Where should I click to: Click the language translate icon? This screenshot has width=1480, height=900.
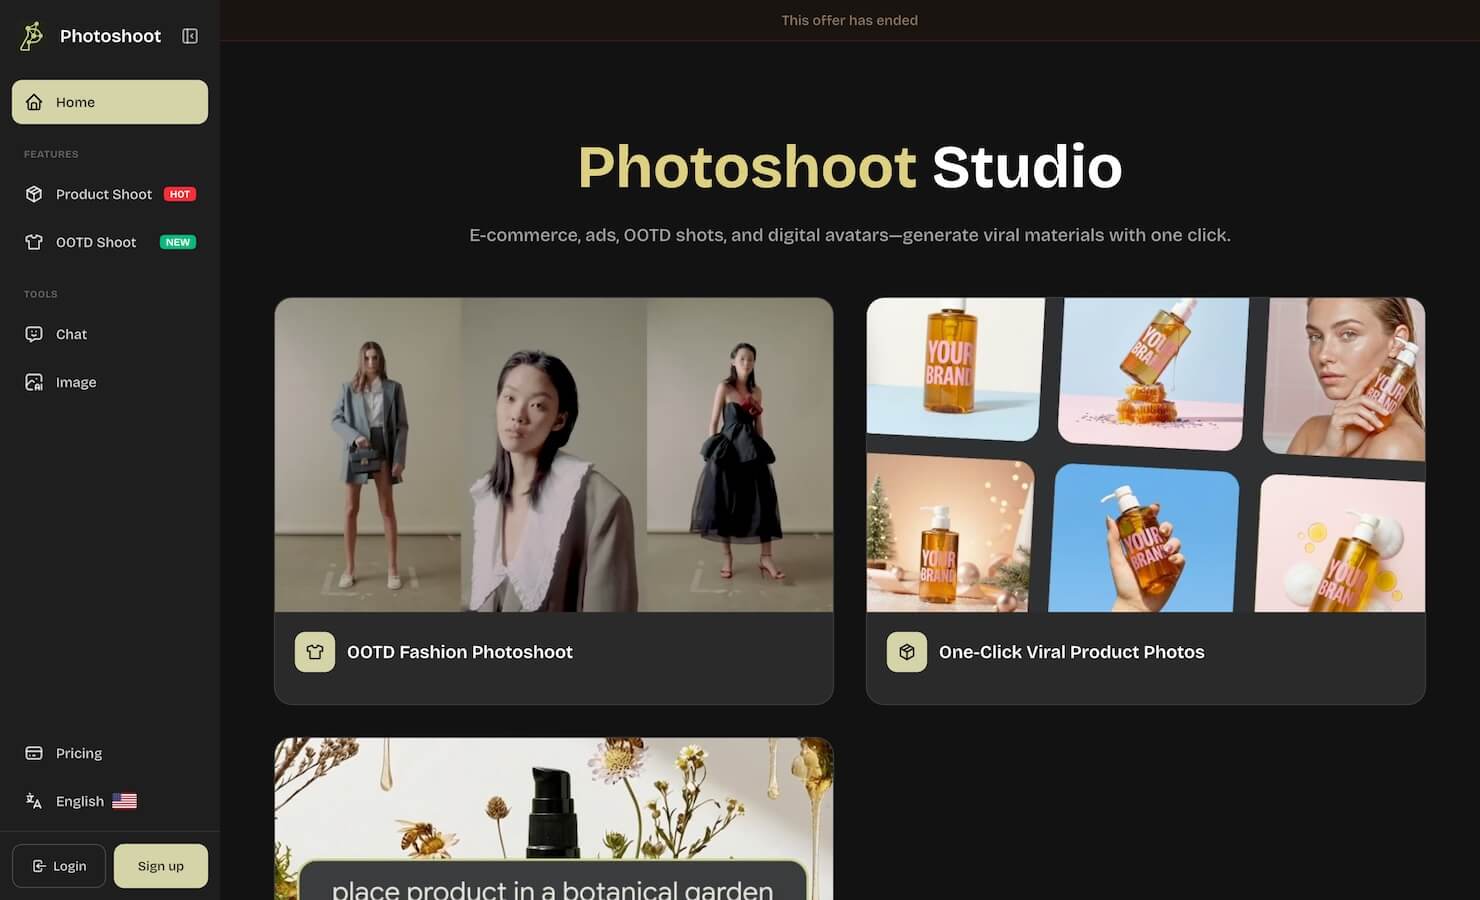(34, 801)
